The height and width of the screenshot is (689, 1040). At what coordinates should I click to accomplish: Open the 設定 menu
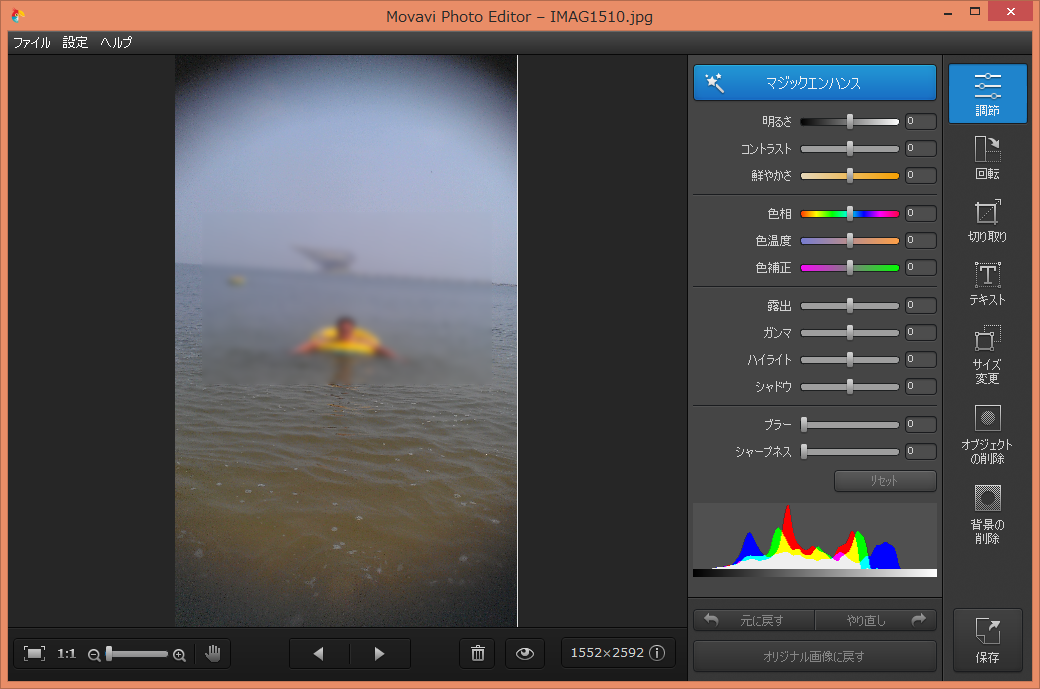[x=75, y=42]
